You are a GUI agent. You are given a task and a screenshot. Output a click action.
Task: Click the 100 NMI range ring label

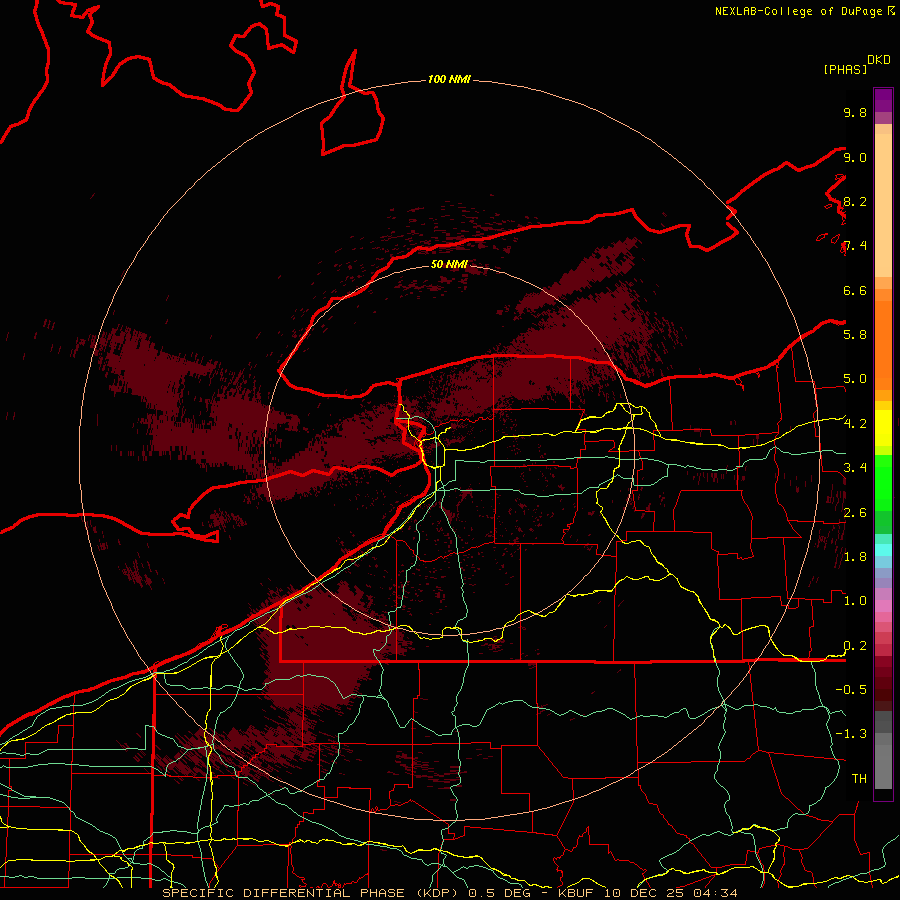click(x=449, y=79)
